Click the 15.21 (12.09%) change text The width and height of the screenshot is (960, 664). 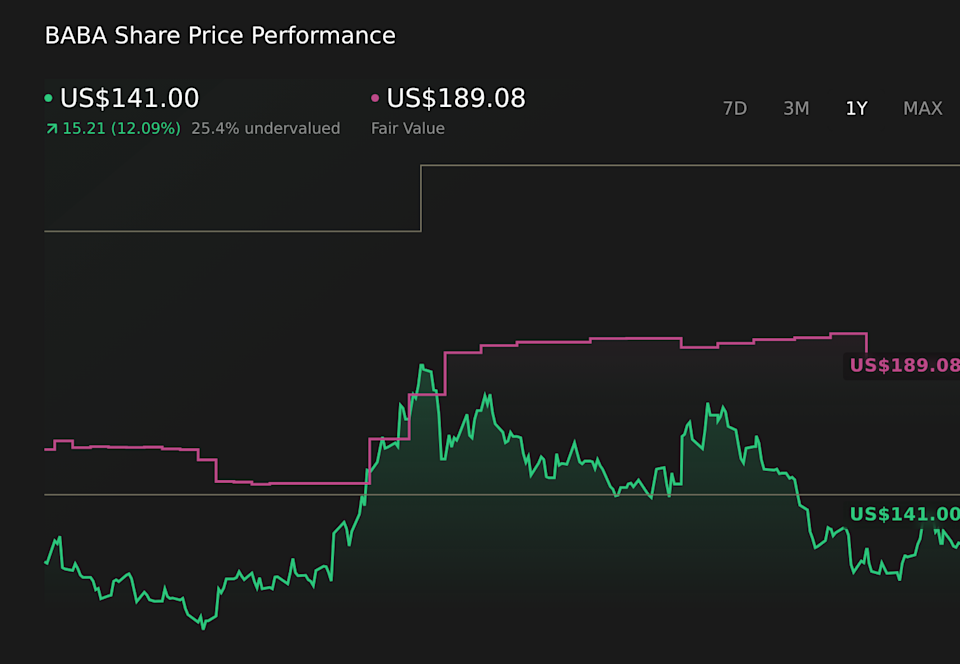pos(121,129)
